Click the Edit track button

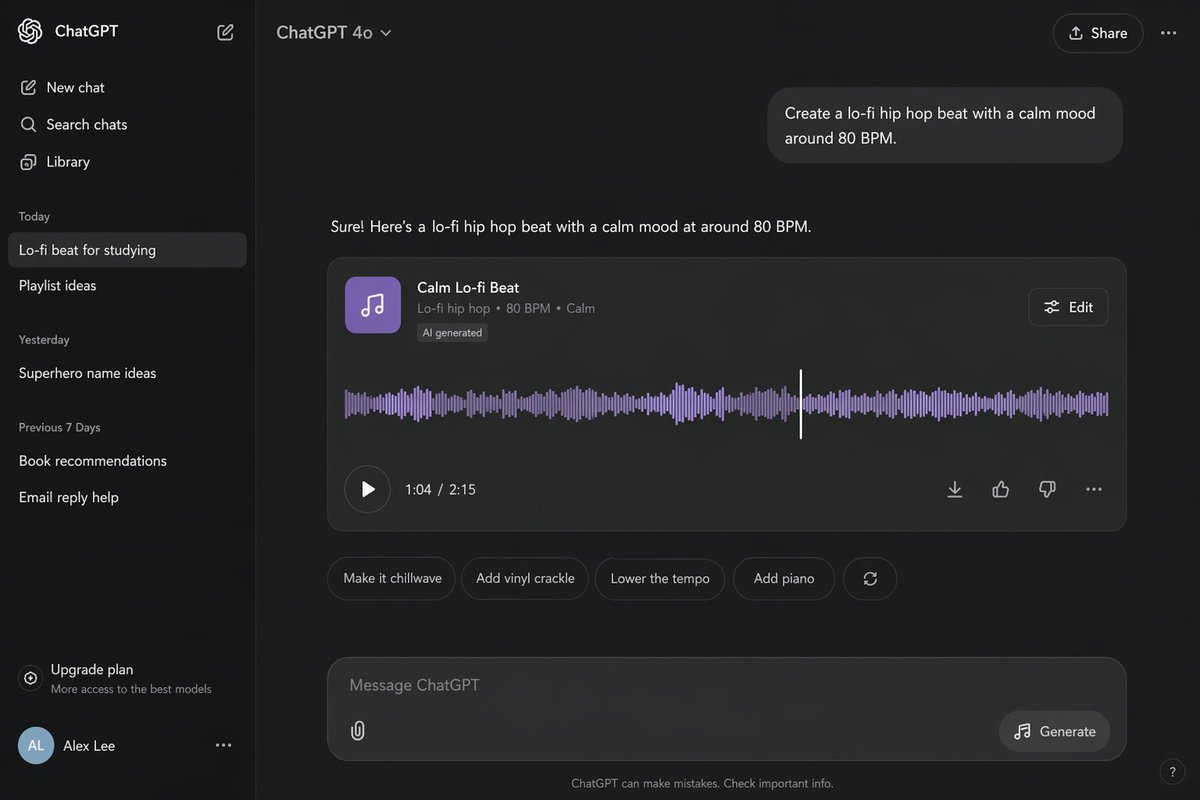pos(1068,307)
